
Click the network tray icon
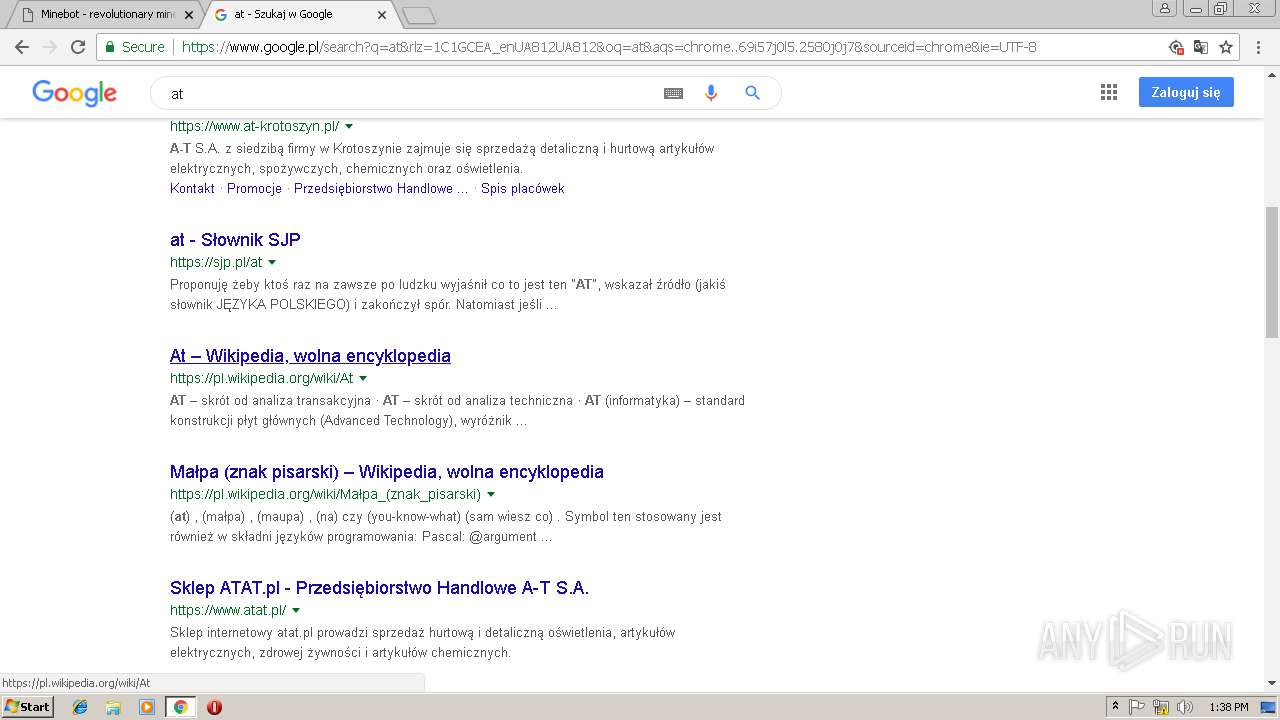tap(1161, 707)
